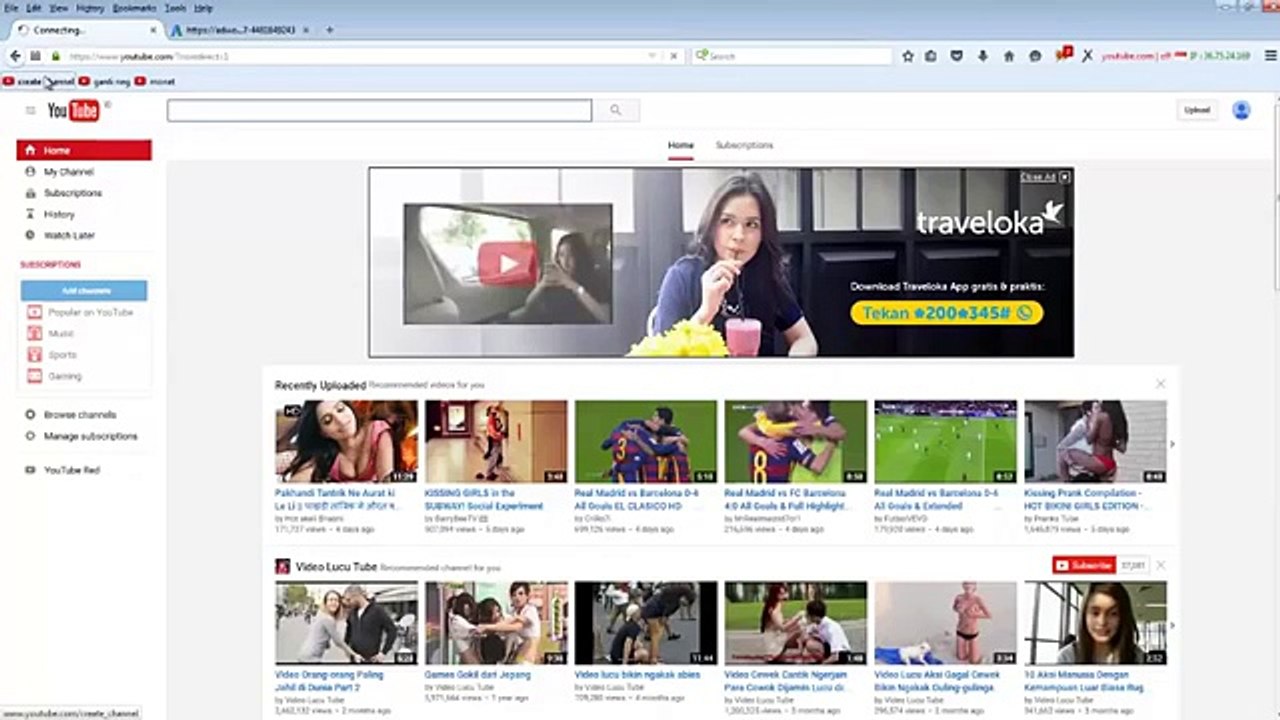1280x720 pixels.
Task: Switch to the Subscriptions tab on page
Action: pyautogui.click(x=744, y=145)
